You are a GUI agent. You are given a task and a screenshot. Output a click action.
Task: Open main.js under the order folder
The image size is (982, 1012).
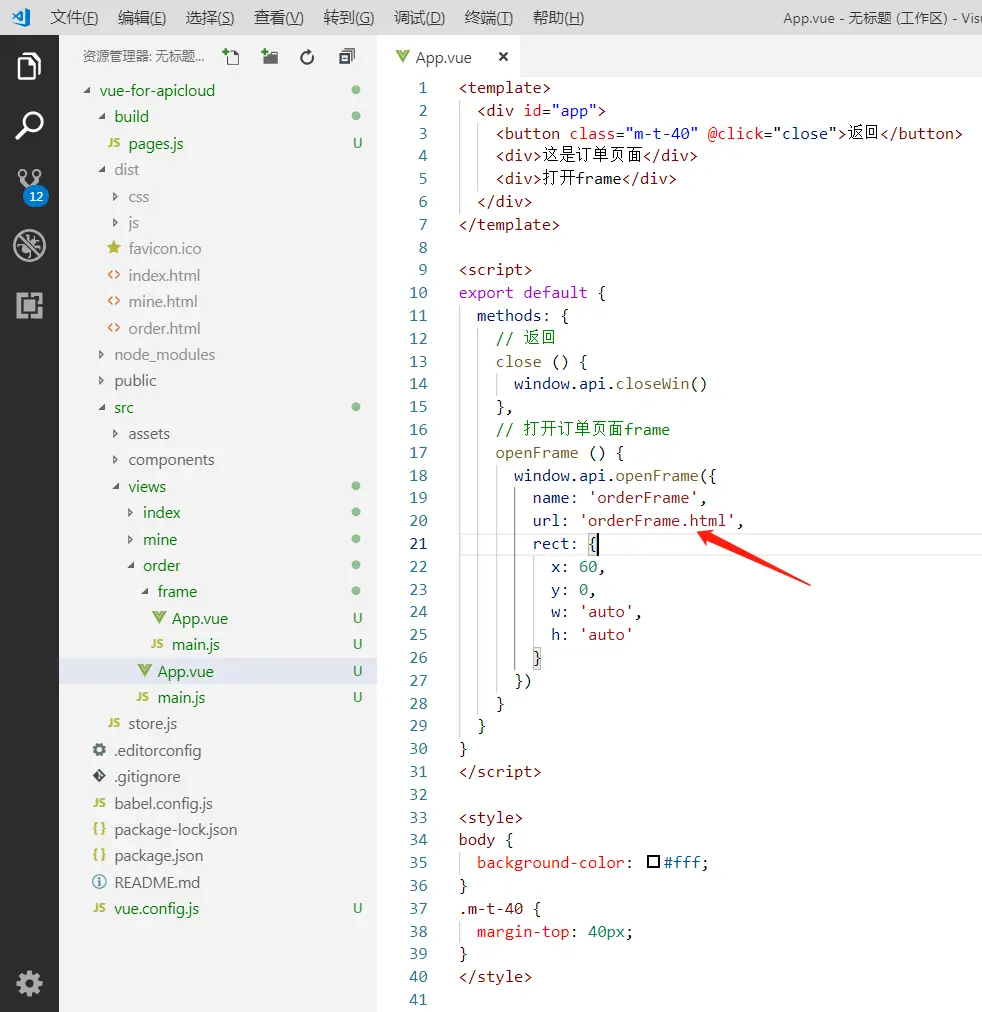tap(181, 697)
